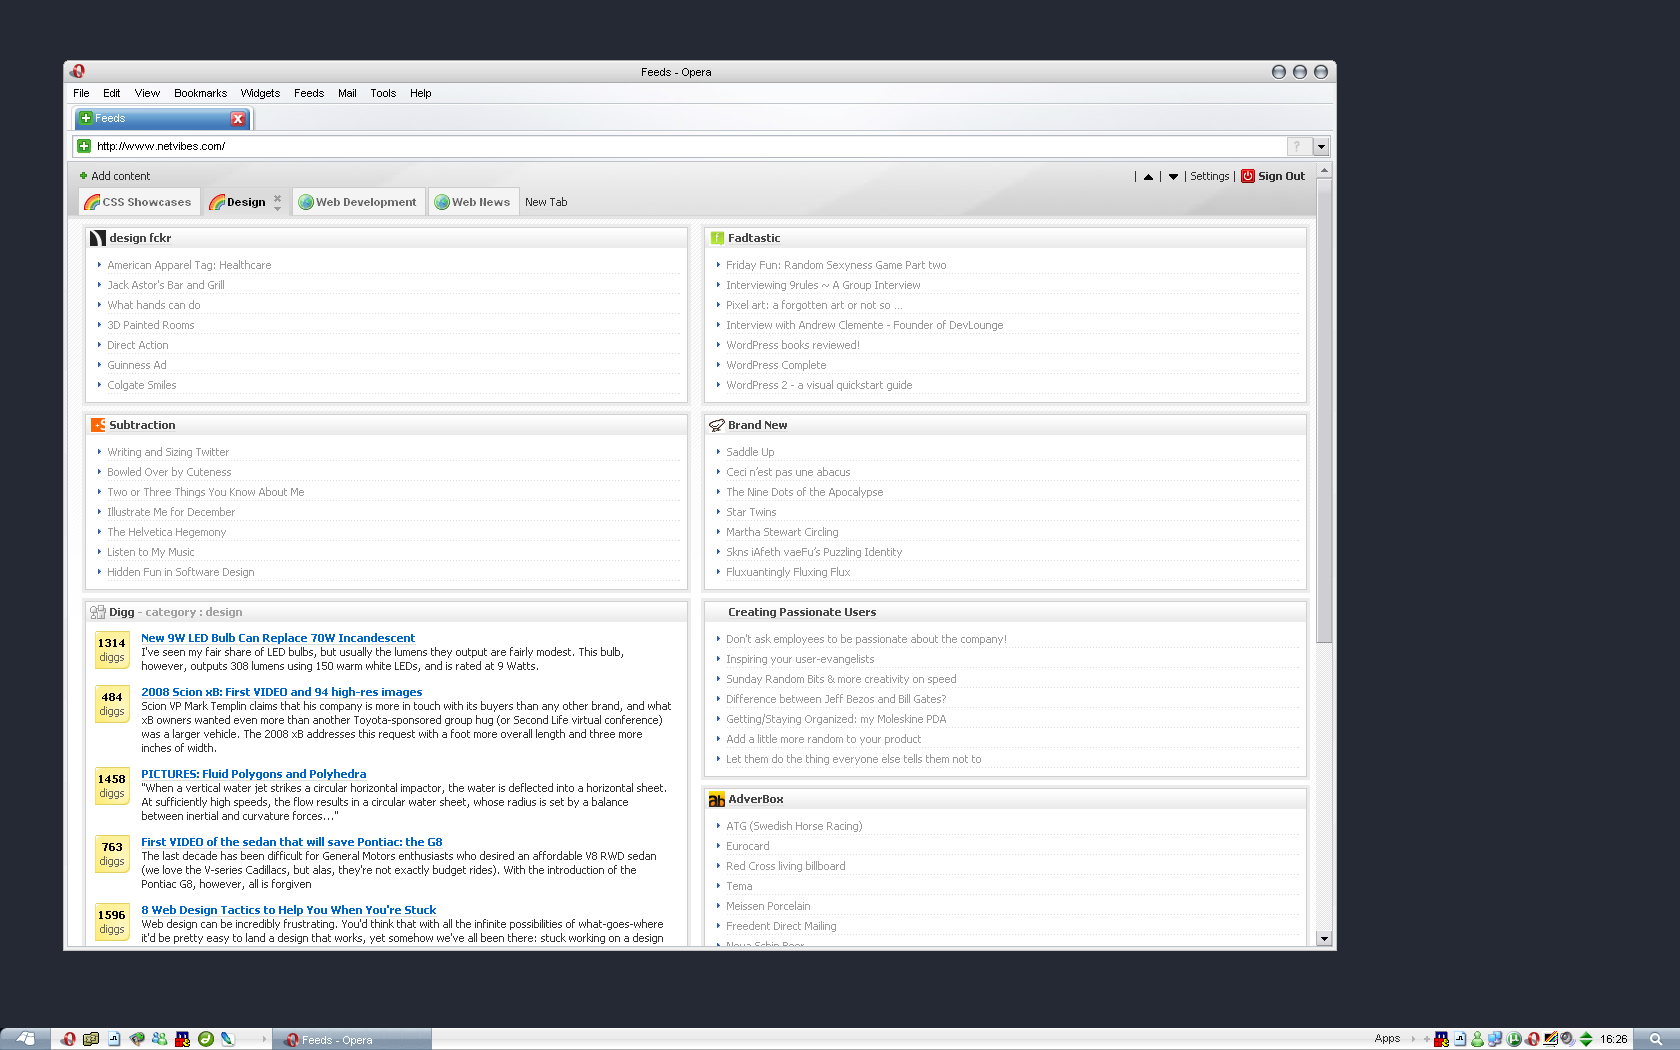1680x1050 pixels.
Task: Click the Brand New feed icon
Action: coord(717,425)
